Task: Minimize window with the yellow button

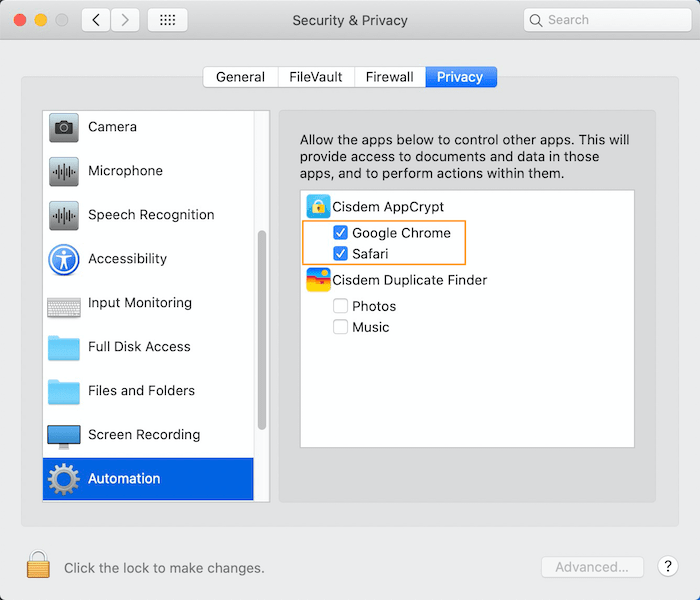Action: (x=41, y=20)
